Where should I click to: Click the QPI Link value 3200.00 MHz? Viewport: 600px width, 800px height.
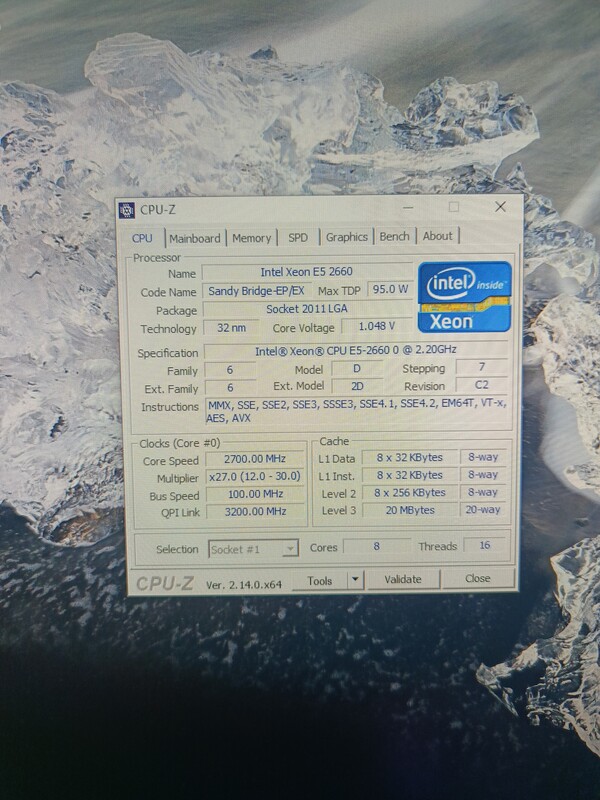pos(255,511)
